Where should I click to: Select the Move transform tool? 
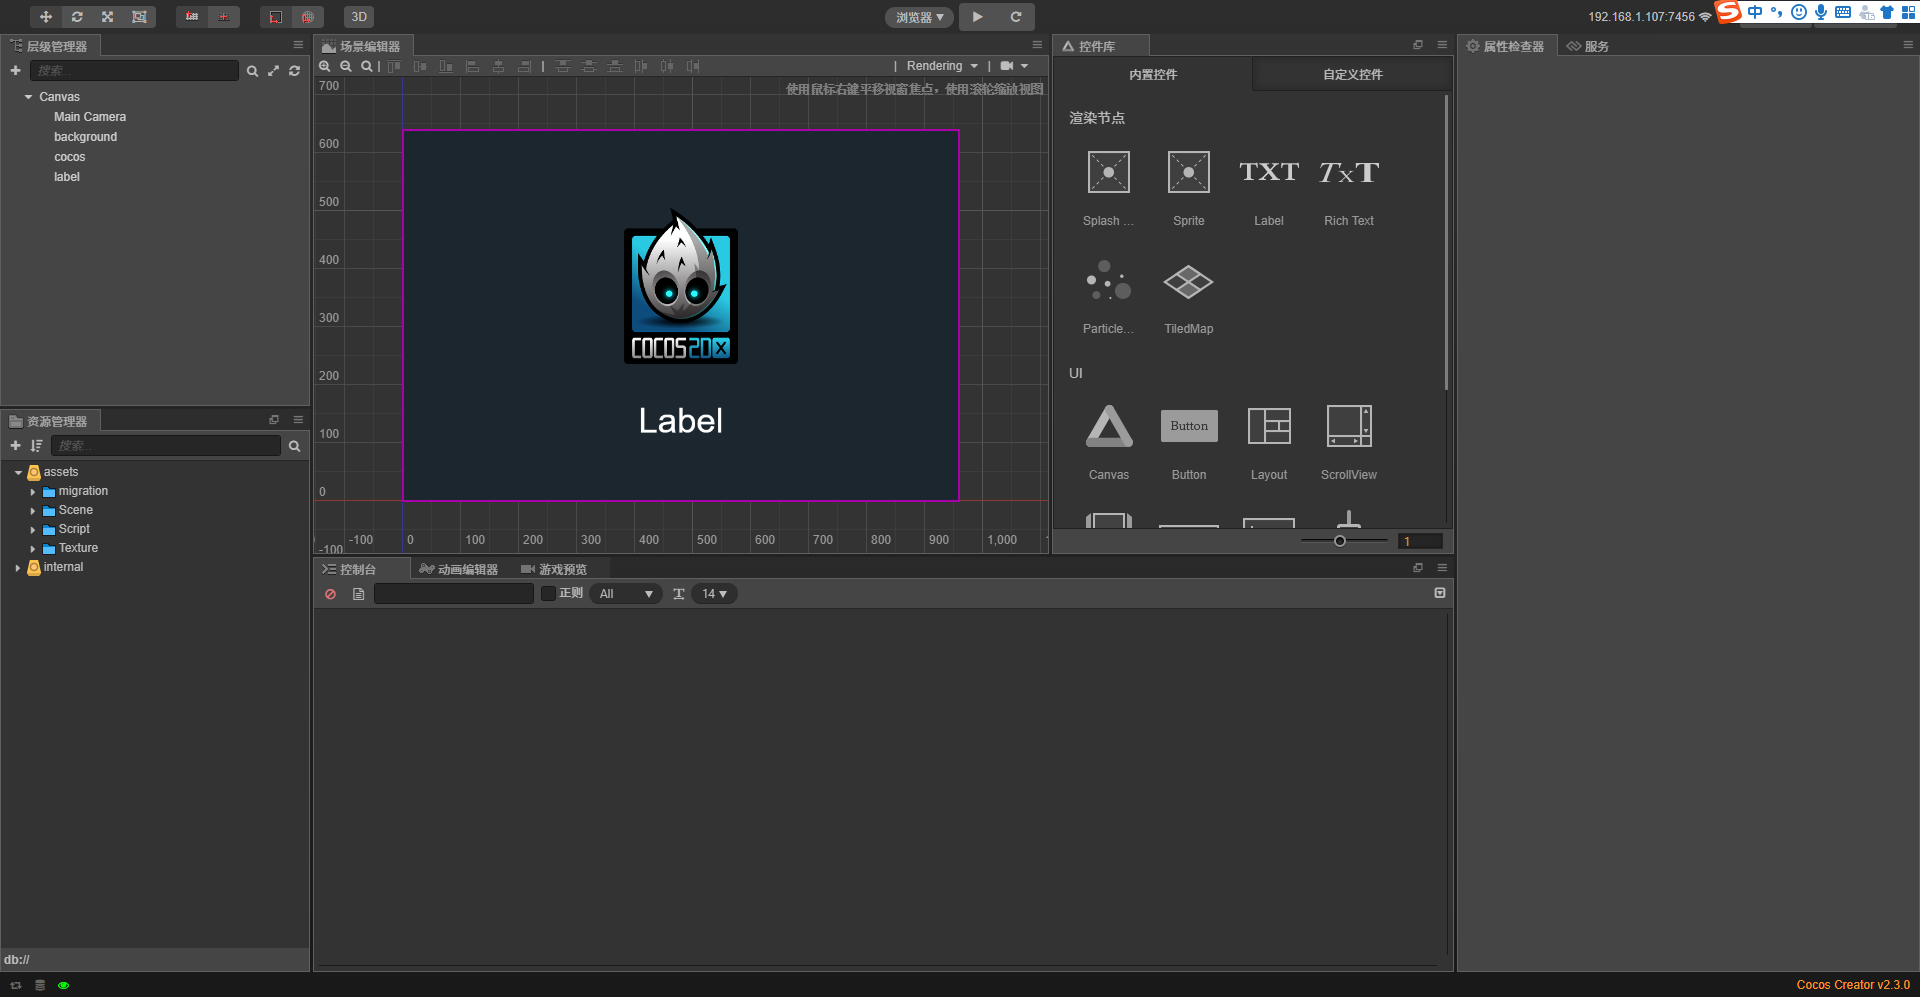tap(46, 17)
